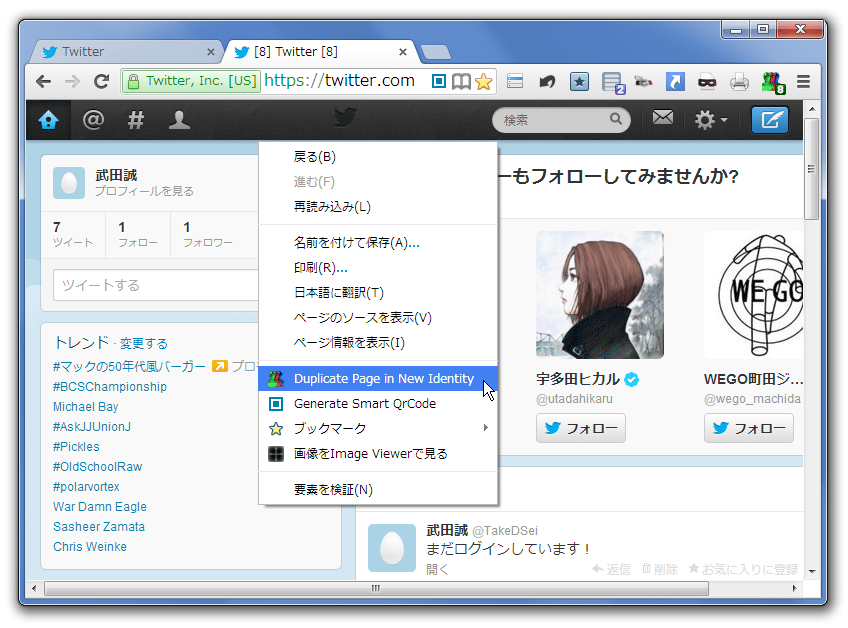Click the 変更する trends link
Image resolution: width=848 pixels, height=628 pixels.
pyautogui.click(x=143, y=343)
